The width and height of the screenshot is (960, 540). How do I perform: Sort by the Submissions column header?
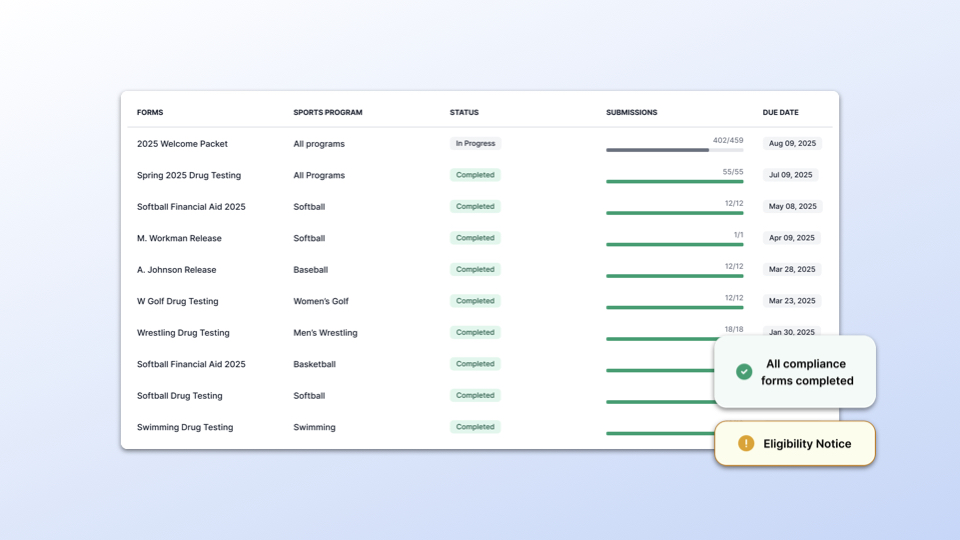click(x=631, y=112)
